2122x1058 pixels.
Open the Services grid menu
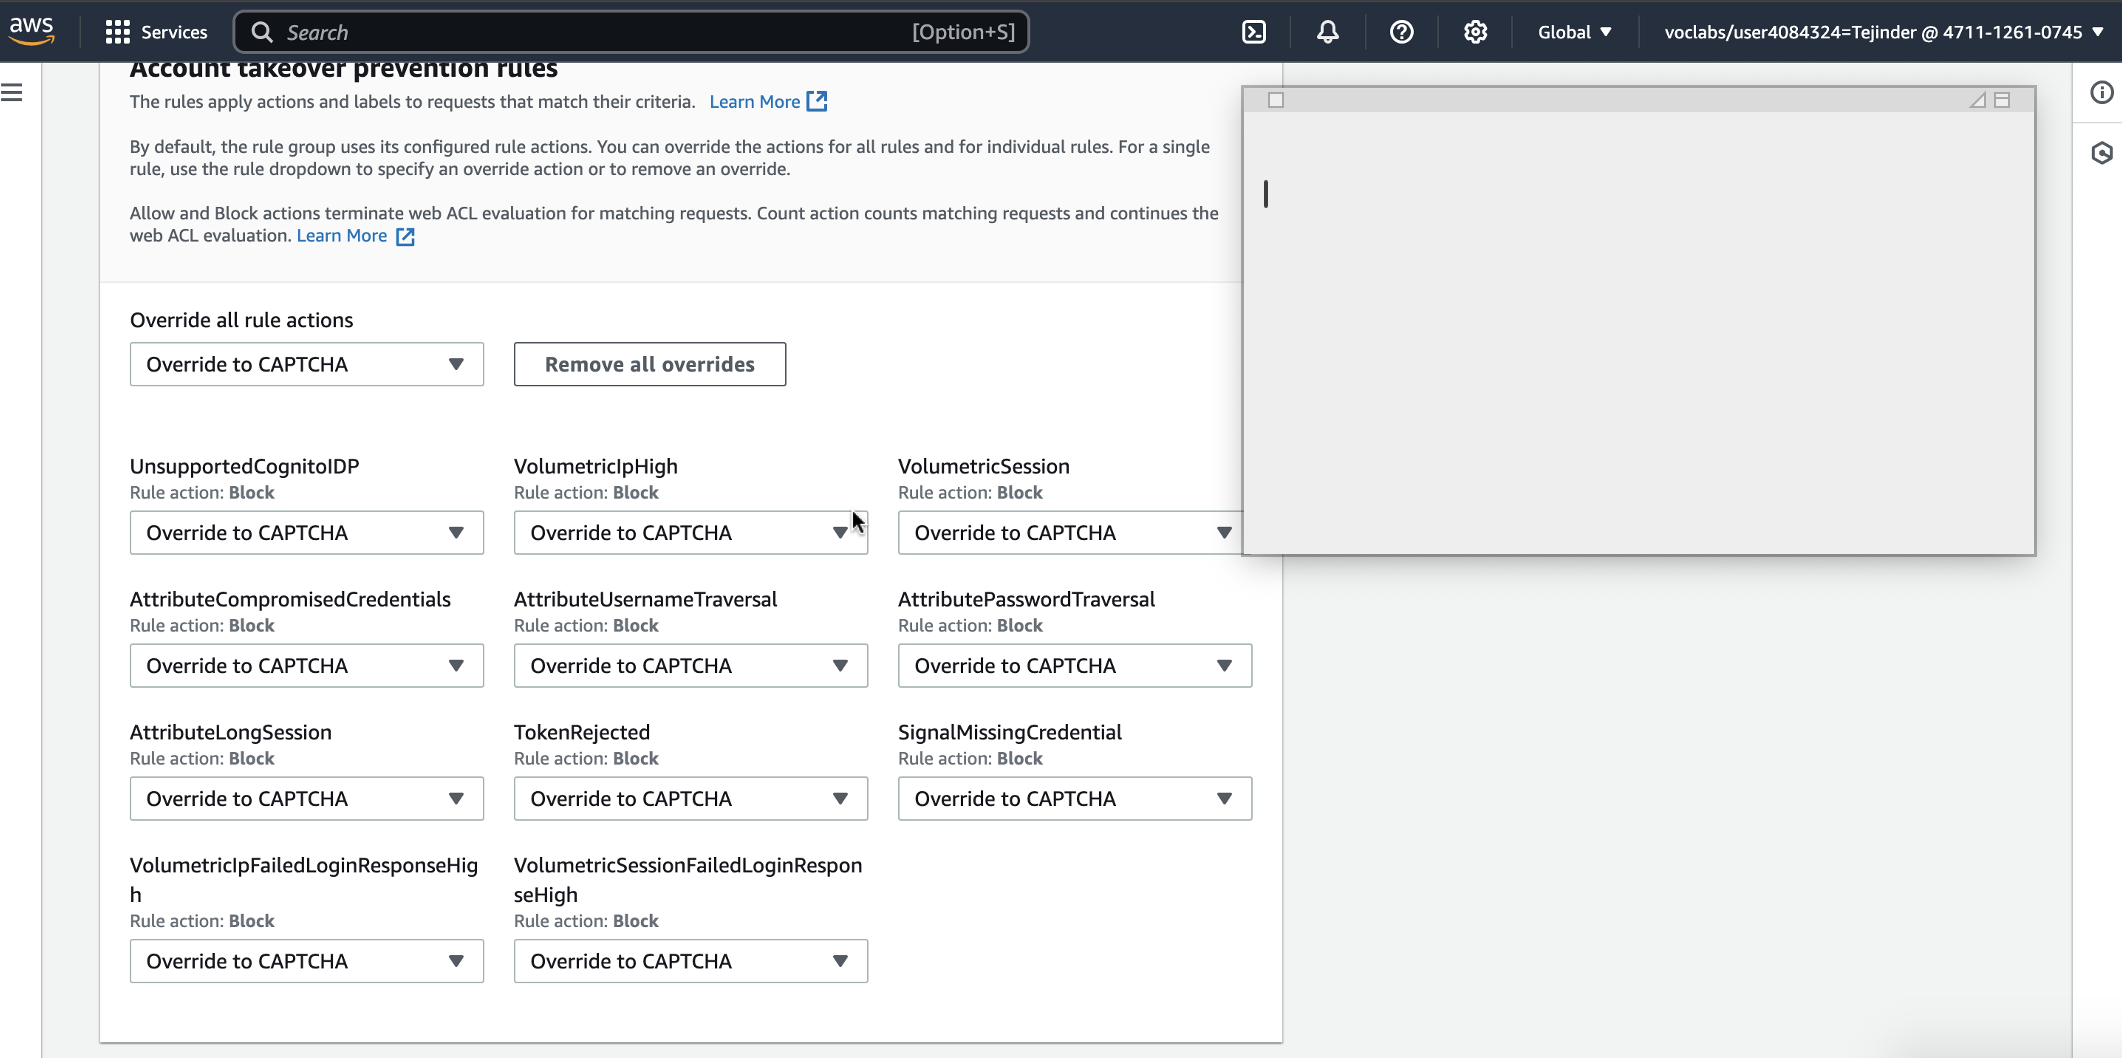point(157,32)
